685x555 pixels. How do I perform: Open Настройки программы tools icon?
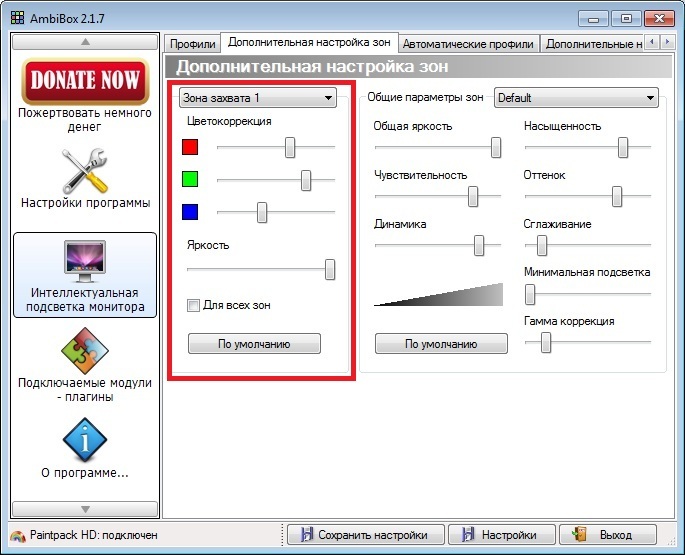[x=85, y=171]
